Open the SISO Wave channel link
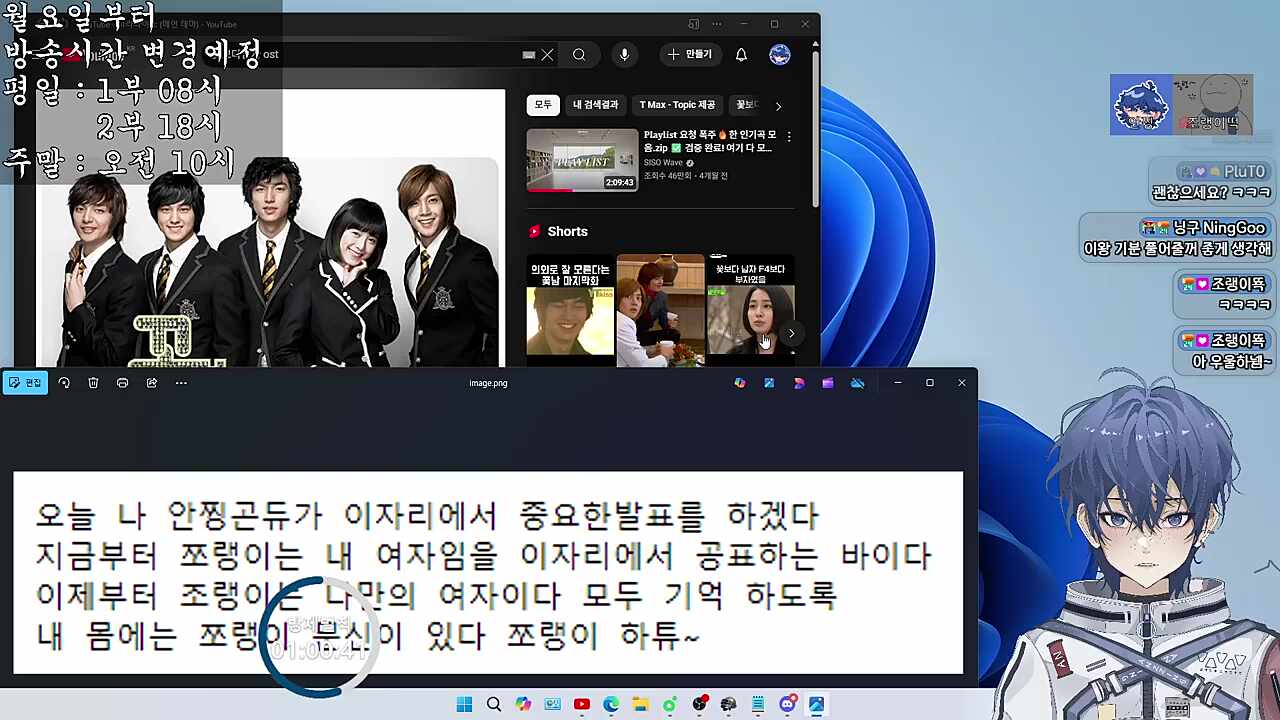 click(663, 163)
